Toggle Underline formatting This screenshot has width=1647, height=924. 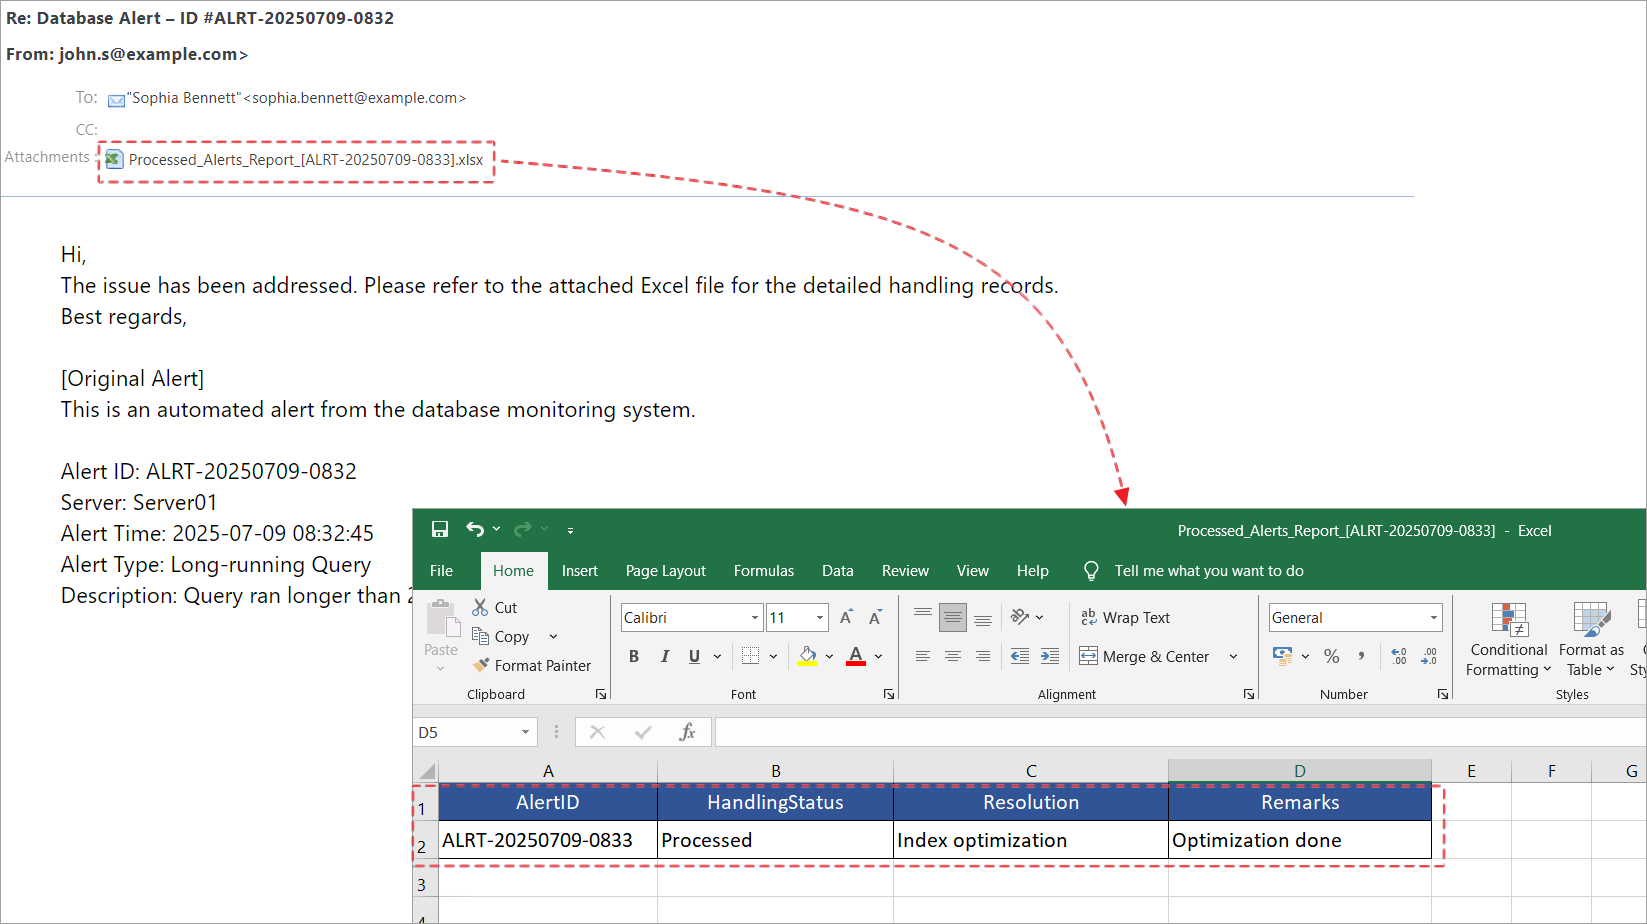tap(694, 656)
